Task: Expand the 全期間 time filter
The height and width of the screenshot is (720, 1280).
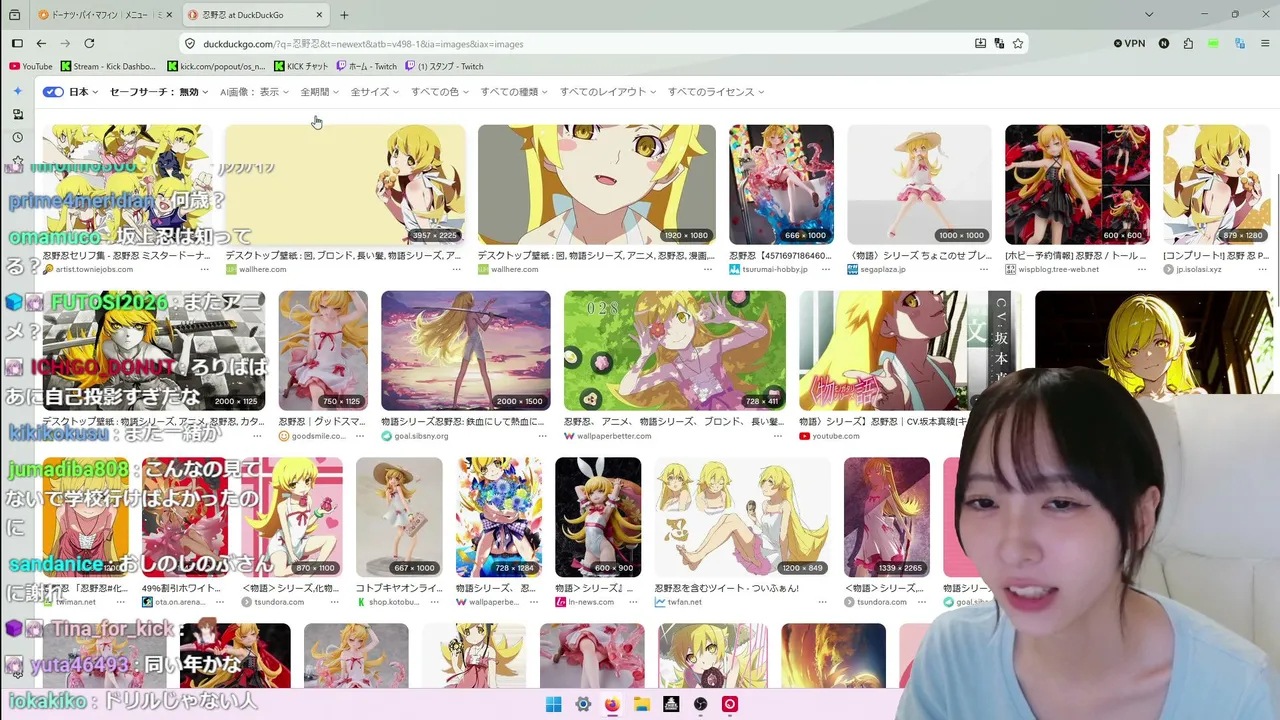Action: pyautogui.click(x=320, y=92)
